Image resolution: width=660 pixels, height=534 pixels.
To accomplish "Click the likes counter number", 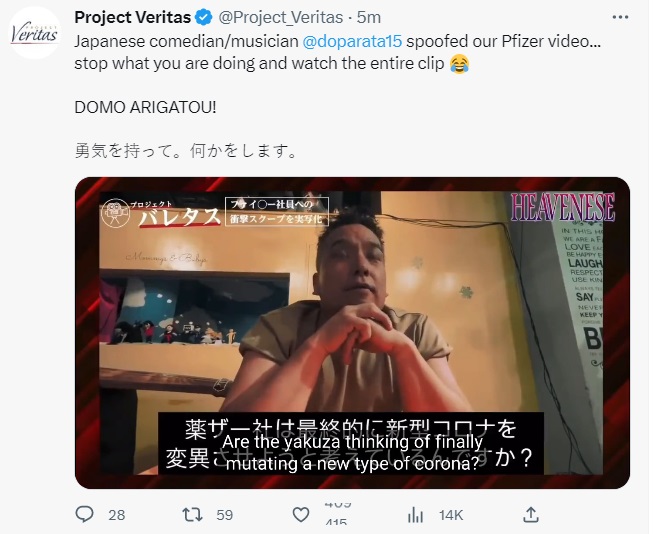I will tap(336, 514).
